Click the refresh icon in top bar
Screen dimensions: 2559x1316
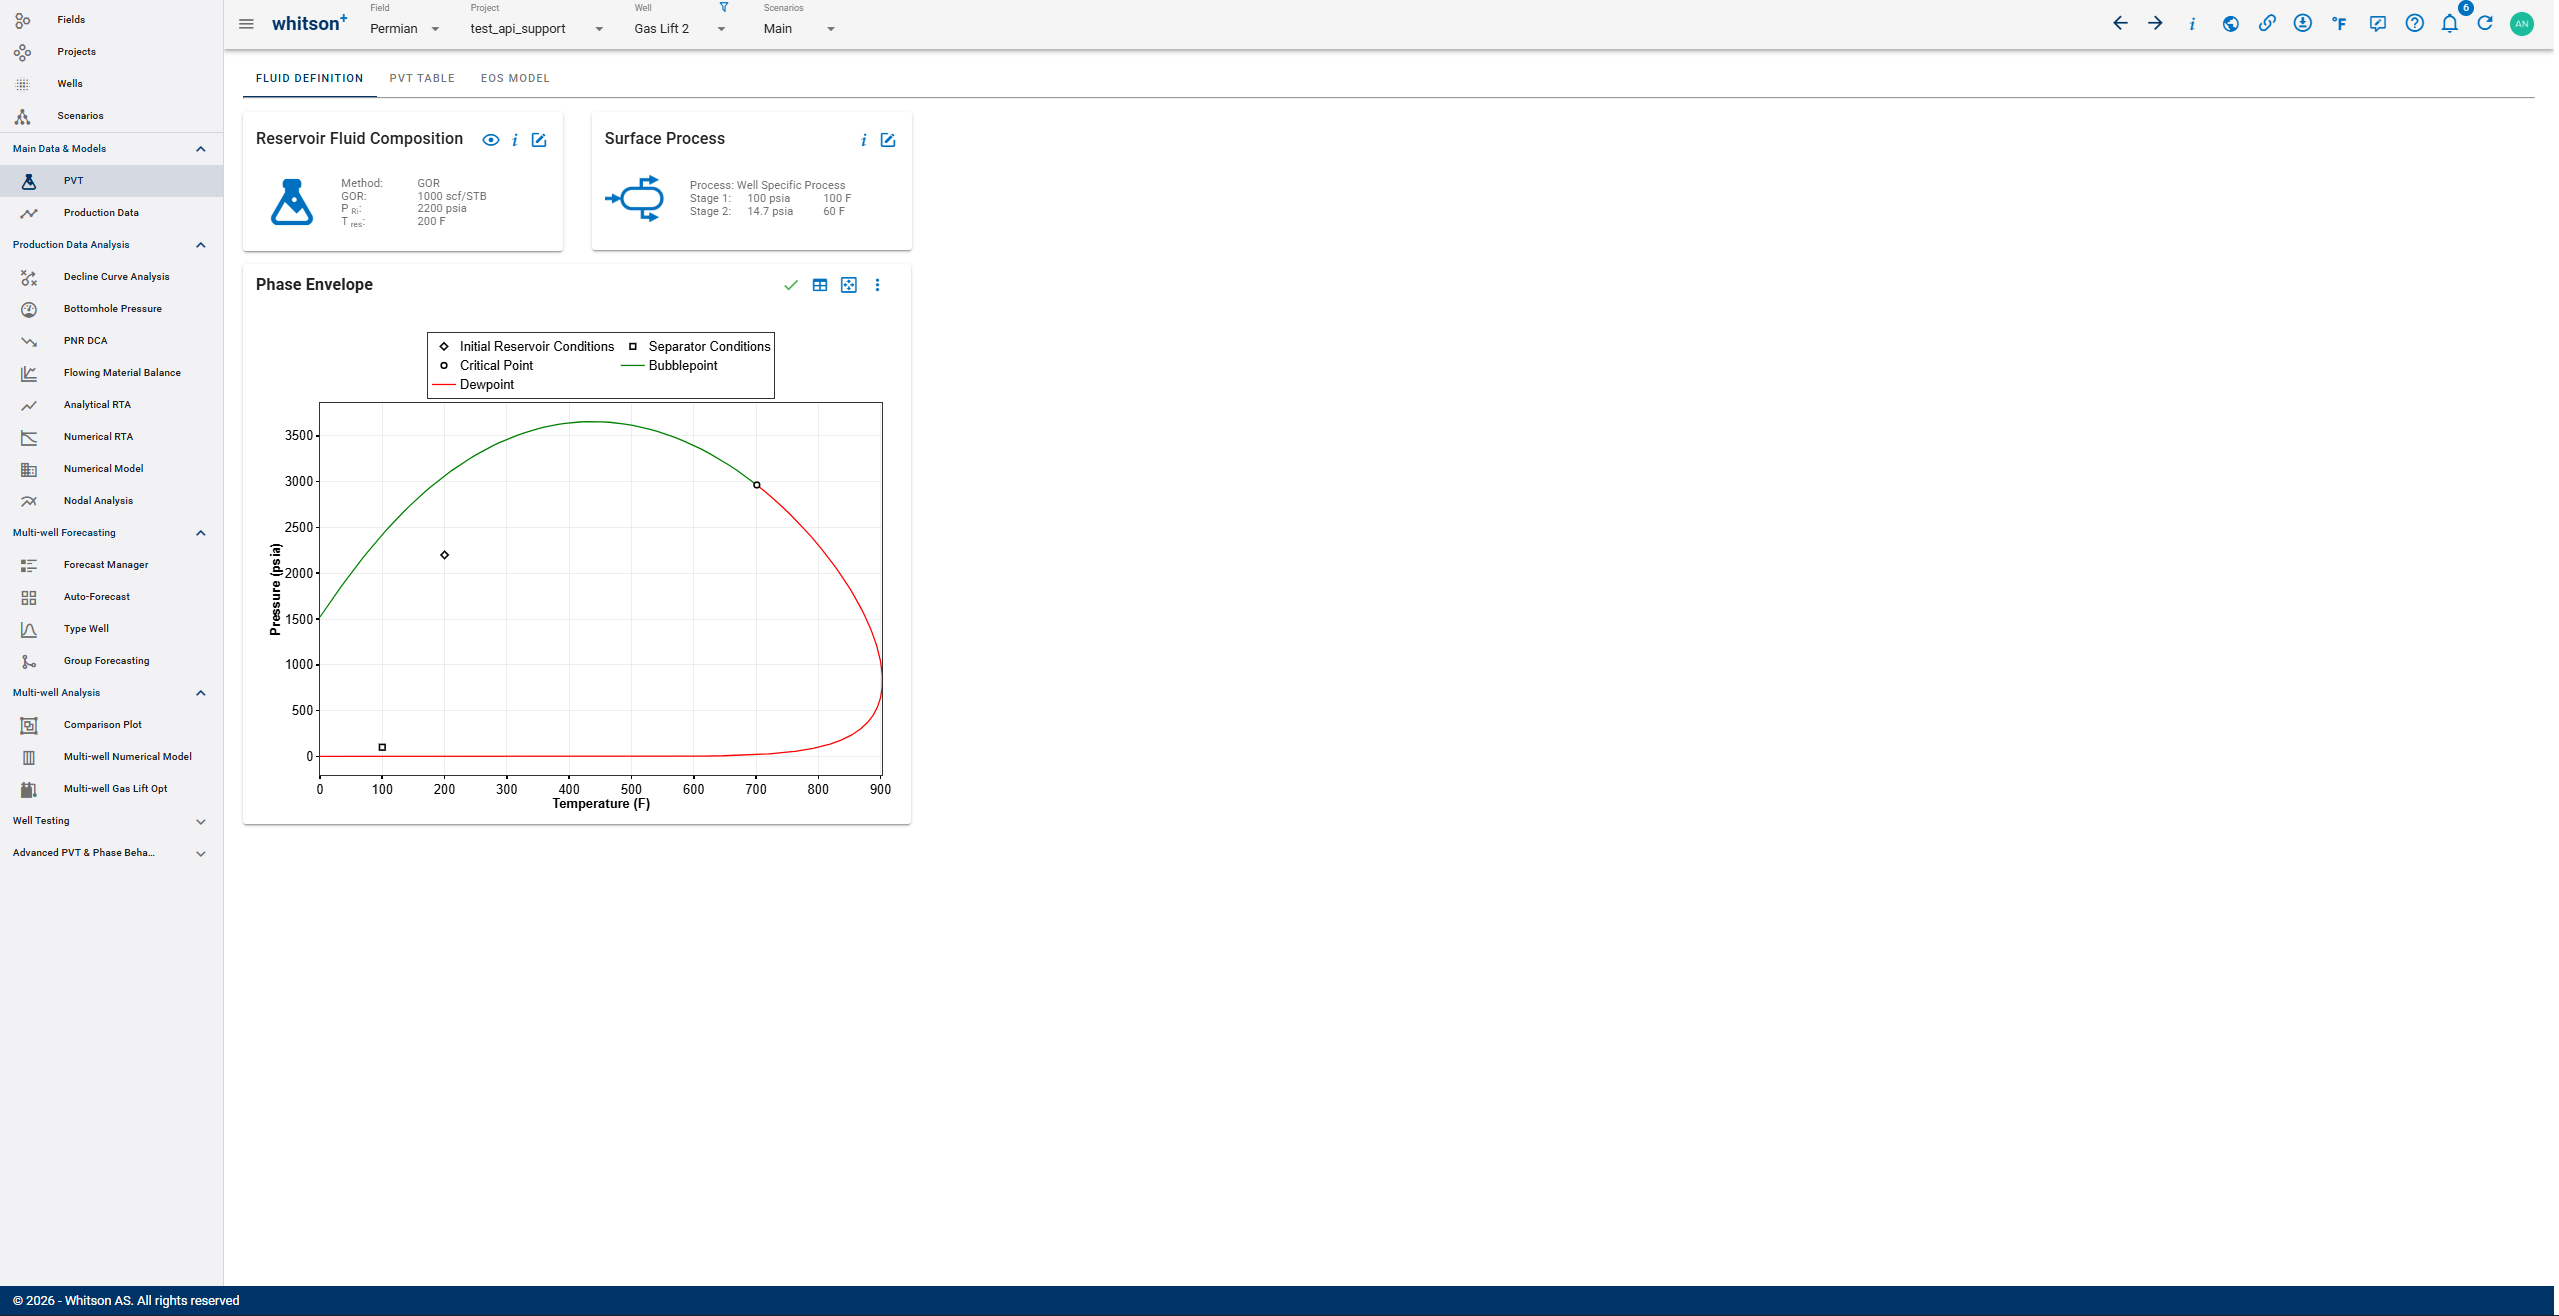point(2485,24)
